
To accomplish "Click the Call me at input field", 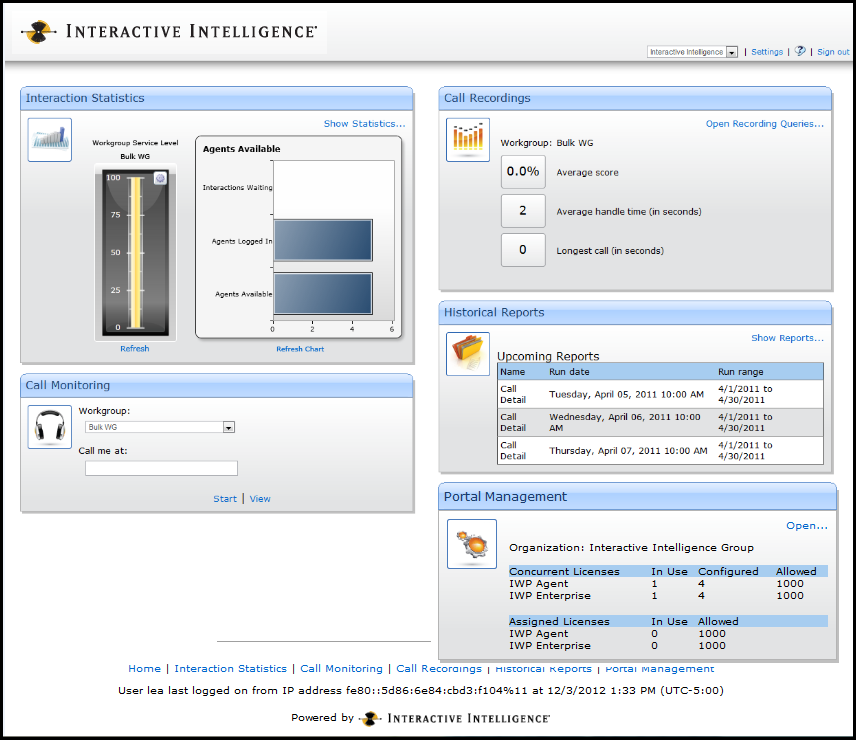I will pyautogui.click(x=161, y=468).
